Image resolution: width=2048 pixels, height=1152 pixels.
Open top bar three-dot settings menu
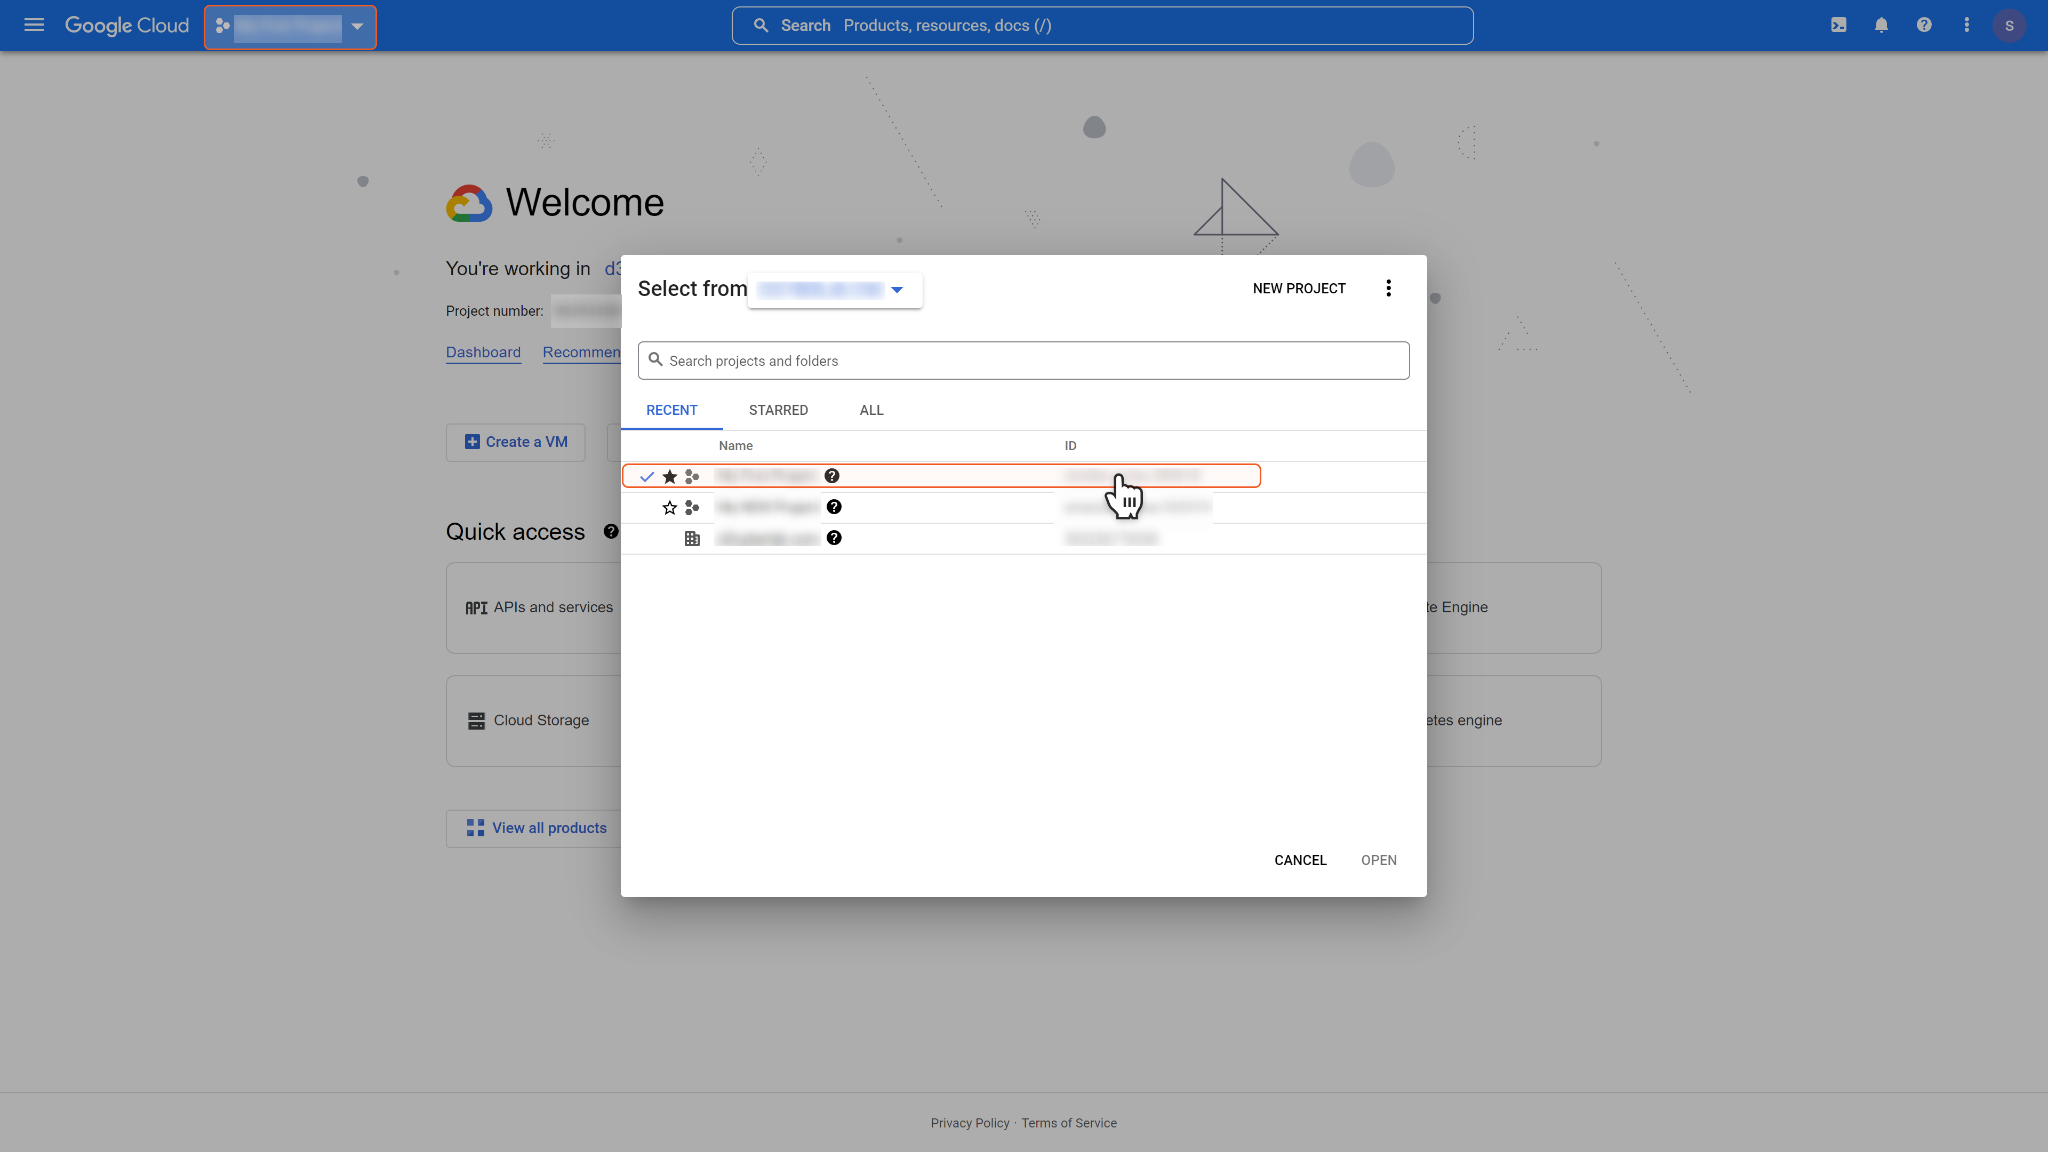pyautogui.click(x=1966, y=25)
